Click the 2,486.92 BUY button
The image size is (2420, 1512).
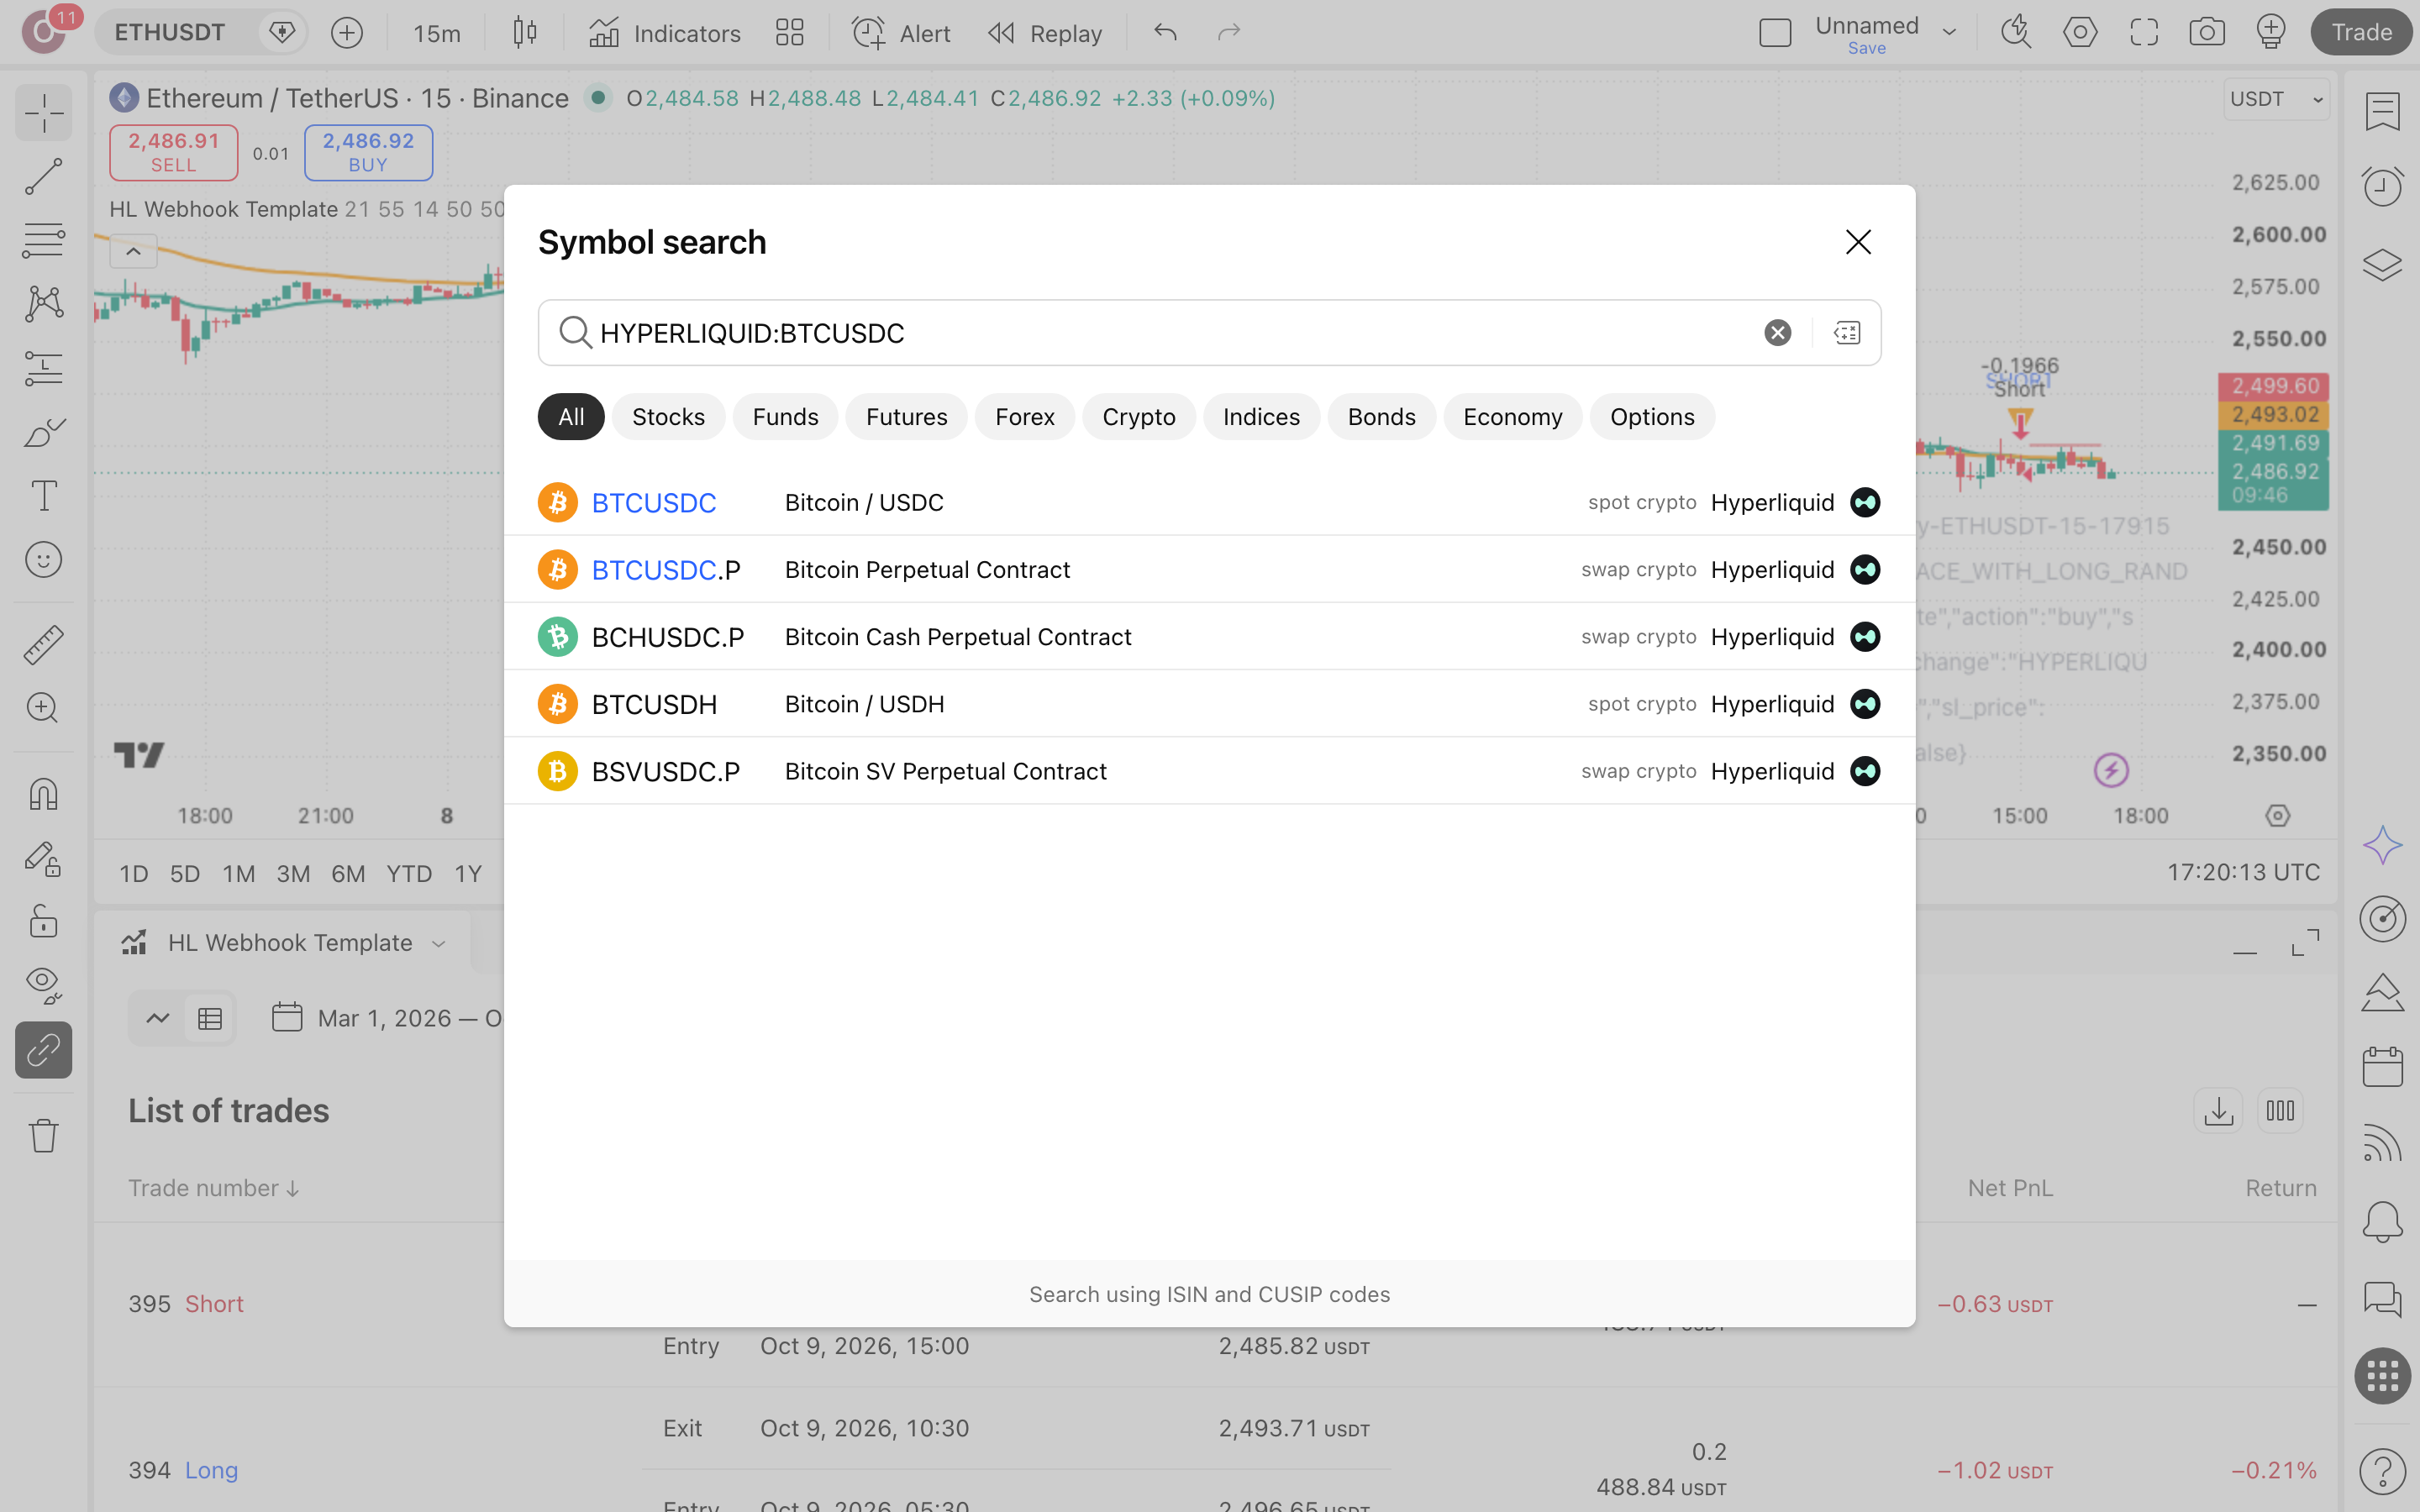368,152
